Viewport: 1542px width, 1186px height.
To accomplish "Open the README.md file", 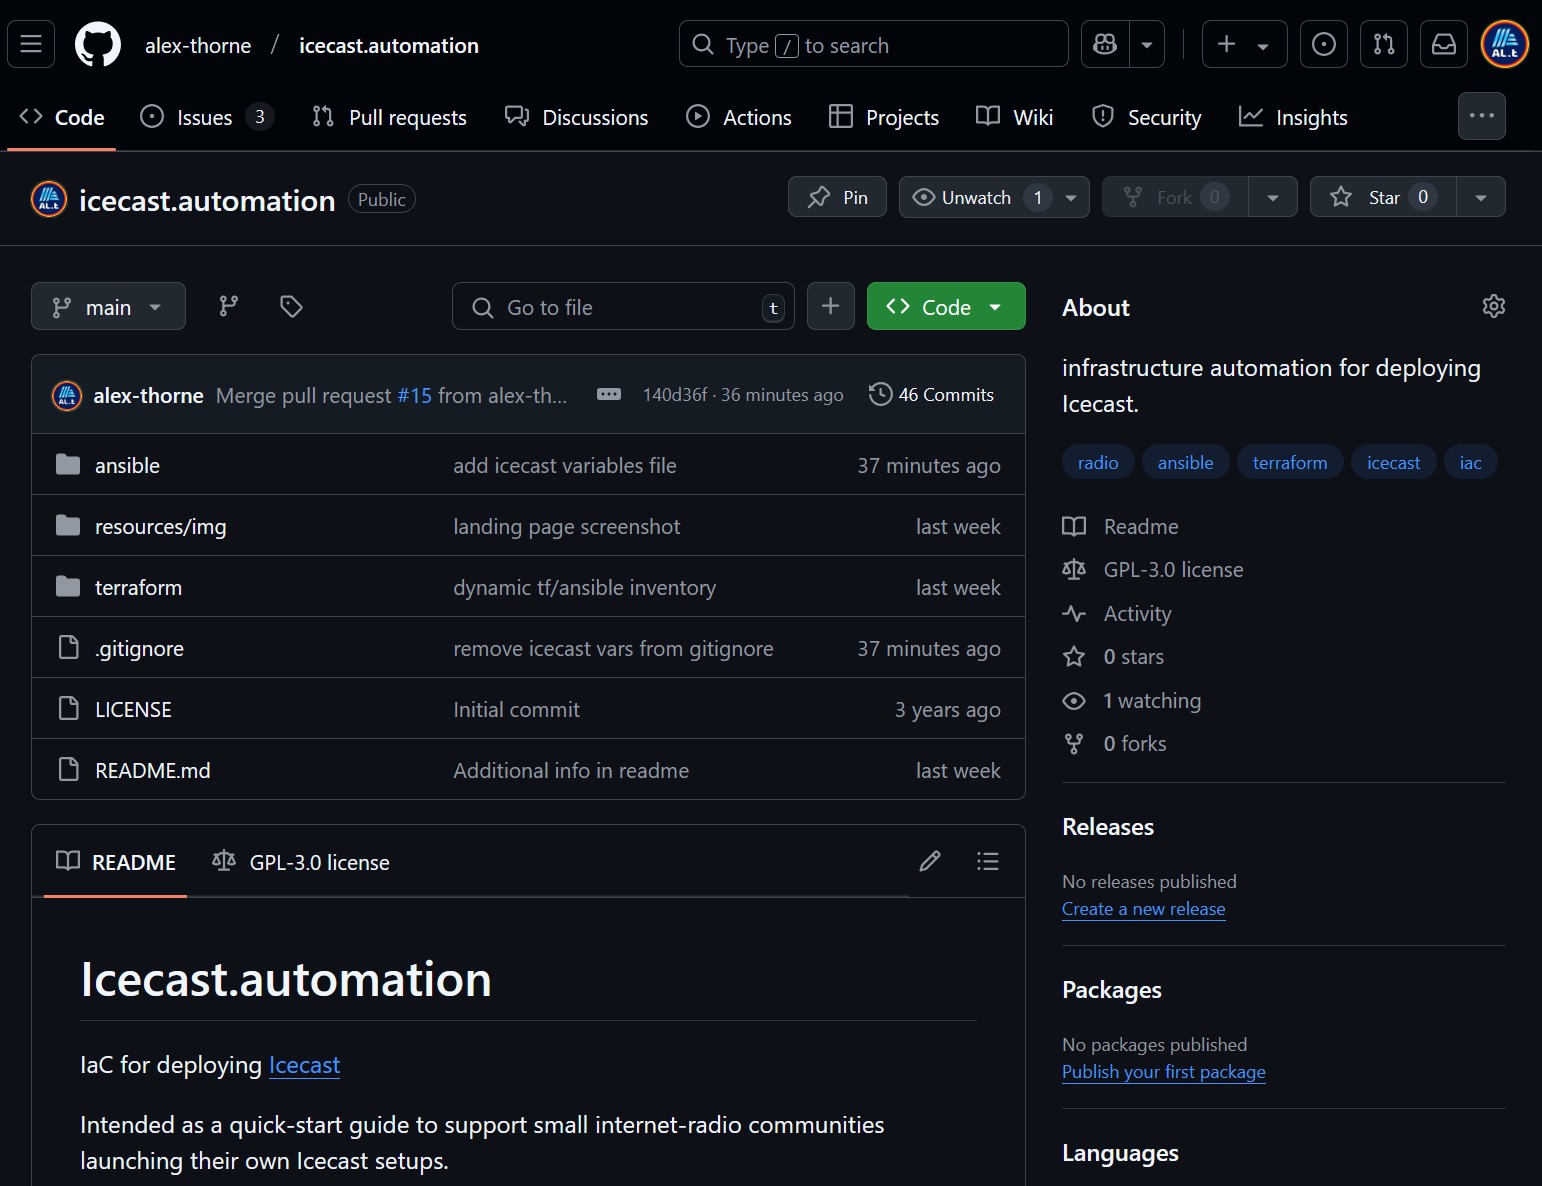I will (152, 770).
